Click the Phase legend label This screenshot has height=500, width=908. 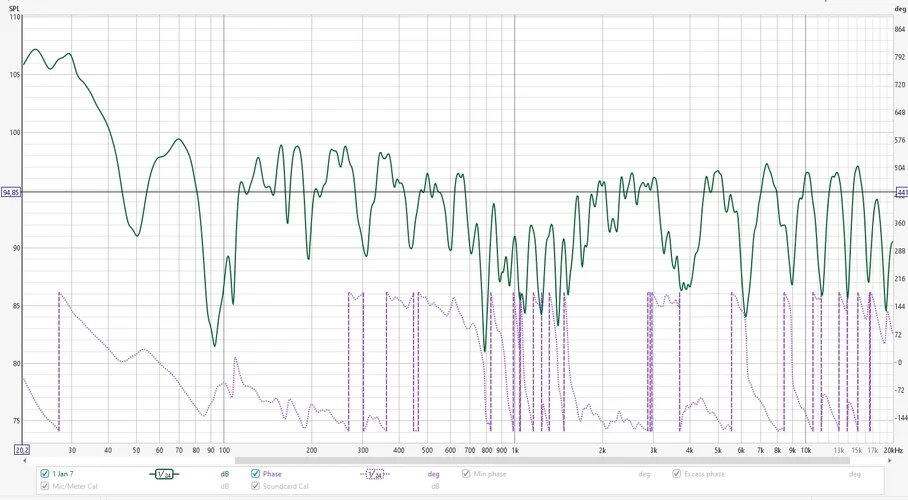tap(272, 474)
